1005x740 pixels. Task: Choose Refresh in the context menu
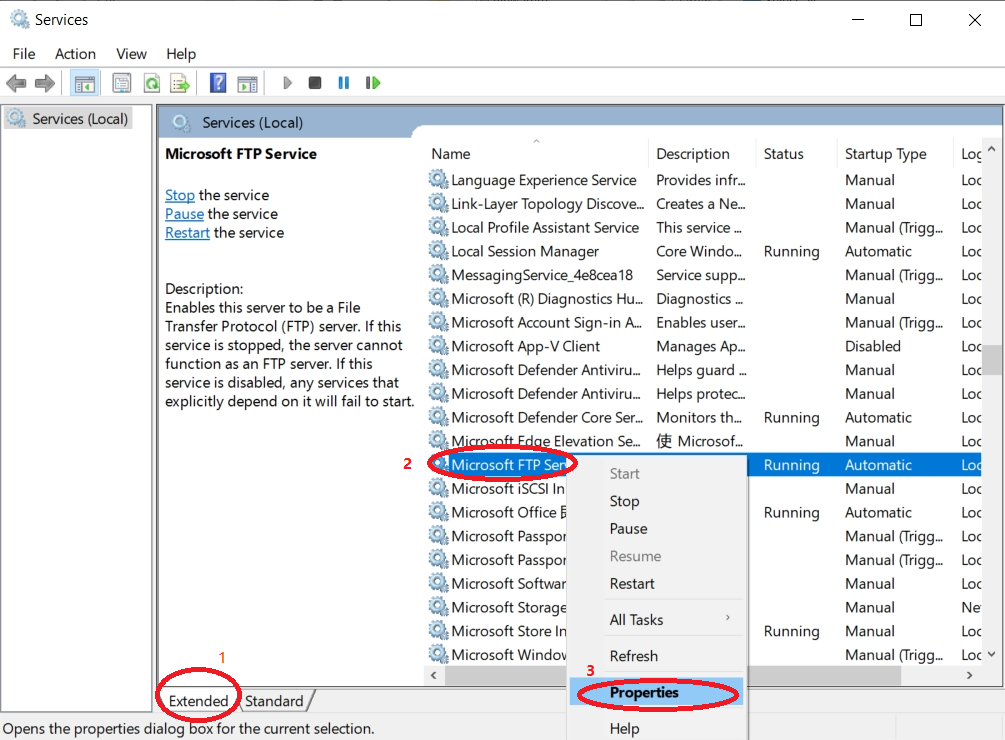tap(657, 656)
